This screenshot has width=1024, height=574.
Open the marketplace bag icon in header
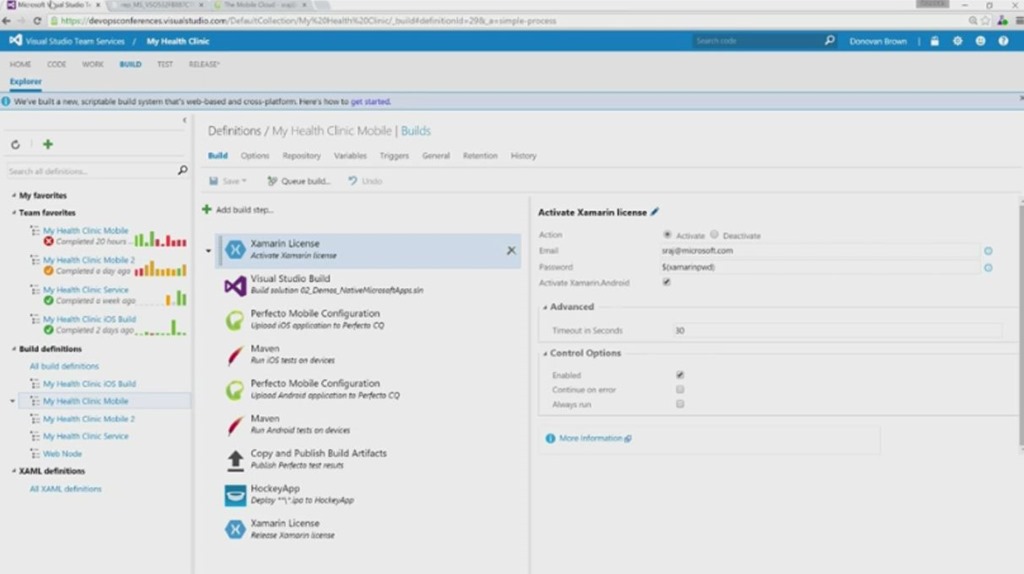935,41
